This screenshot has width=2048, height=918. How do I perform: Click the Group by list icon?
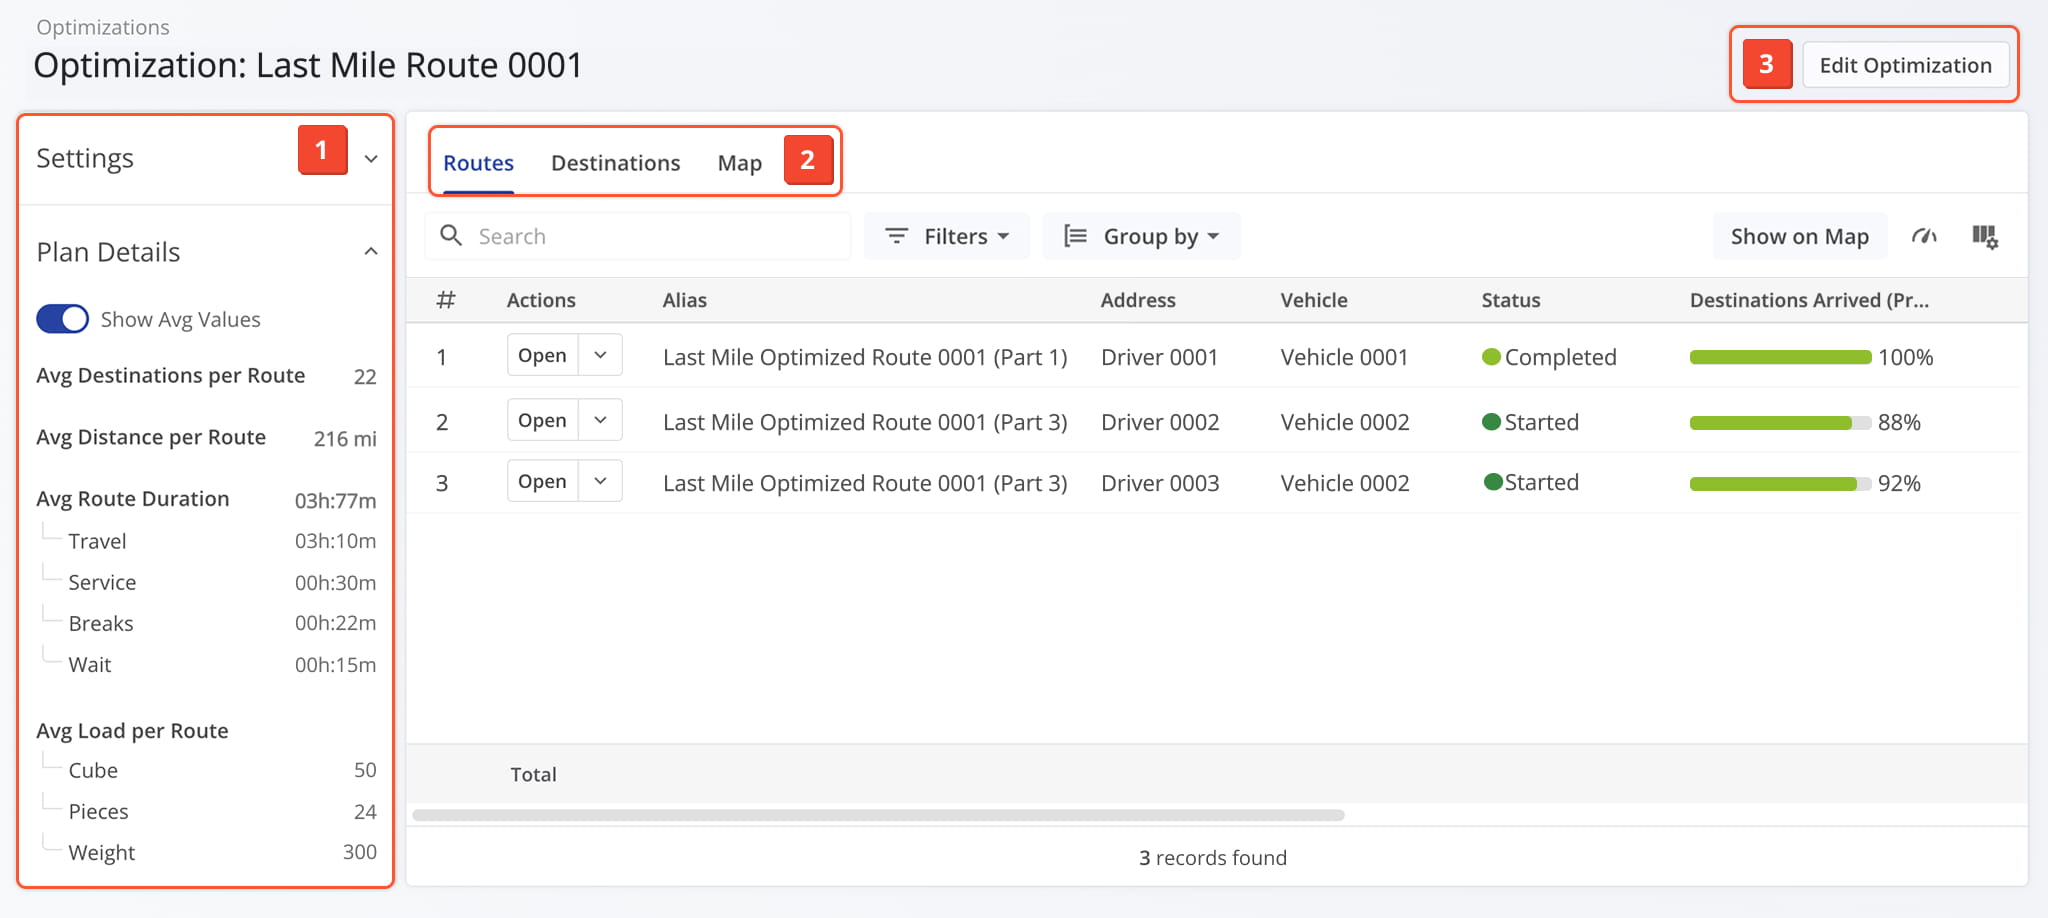(x=1075, y=236)
